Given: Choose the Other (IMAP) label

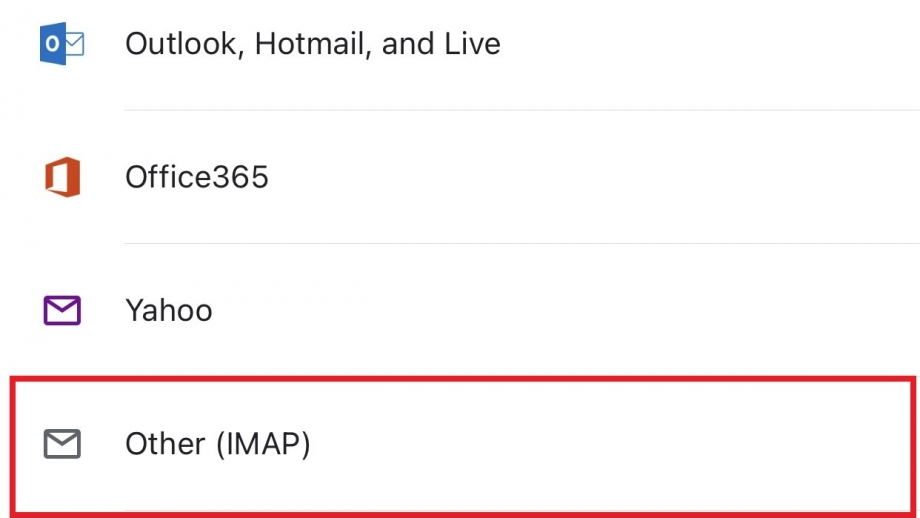Looking at the screenshot, I should 218,444.
